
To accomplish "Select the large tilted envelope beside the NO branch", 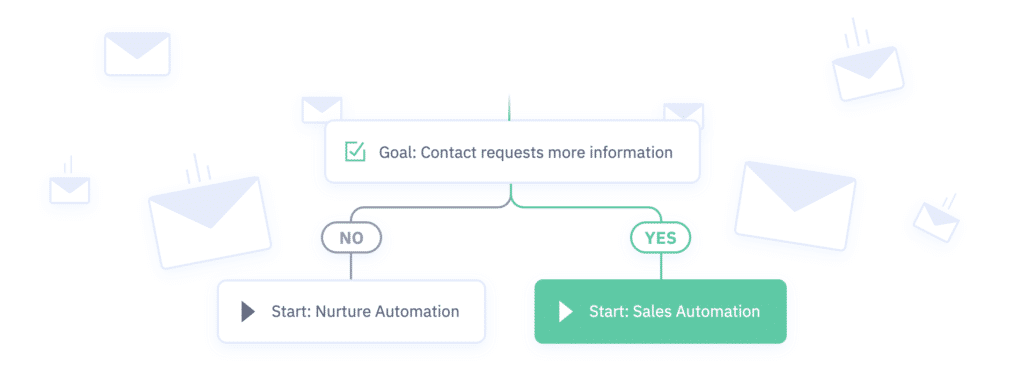I will click(210, 222).
